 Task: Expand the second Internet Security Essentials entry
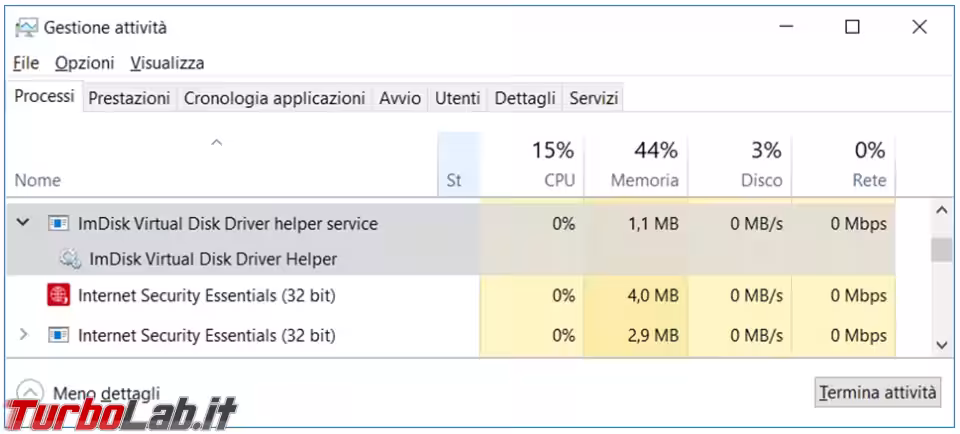[23, 335]
